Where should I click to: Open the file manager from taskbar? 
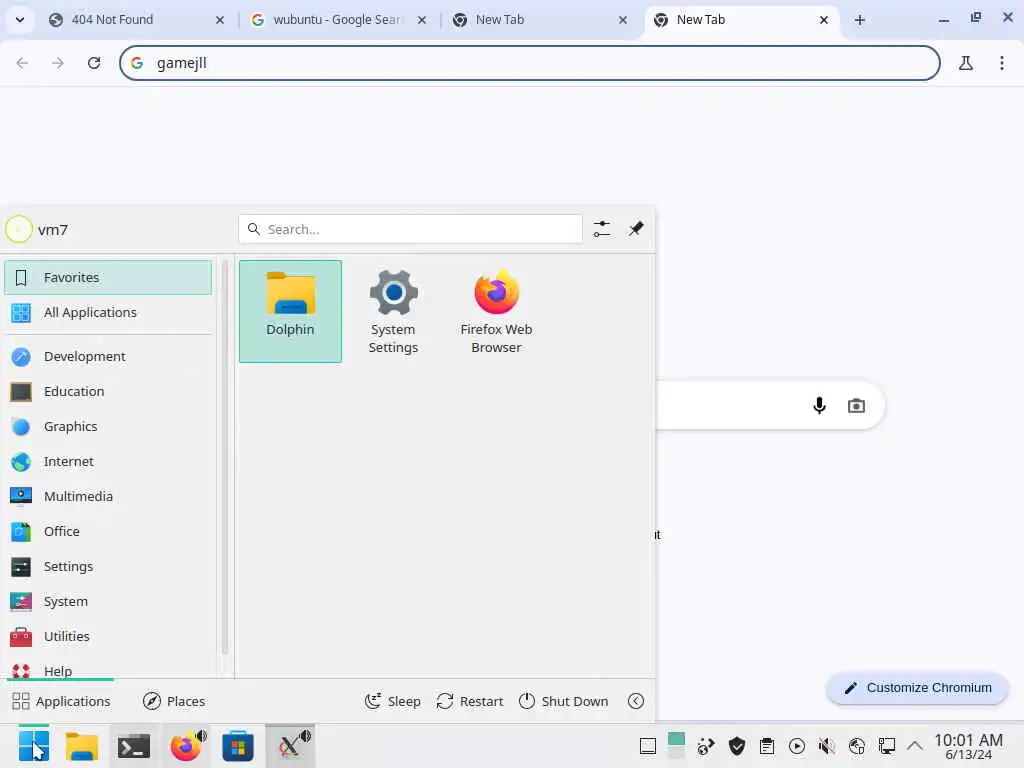[82, 746]
